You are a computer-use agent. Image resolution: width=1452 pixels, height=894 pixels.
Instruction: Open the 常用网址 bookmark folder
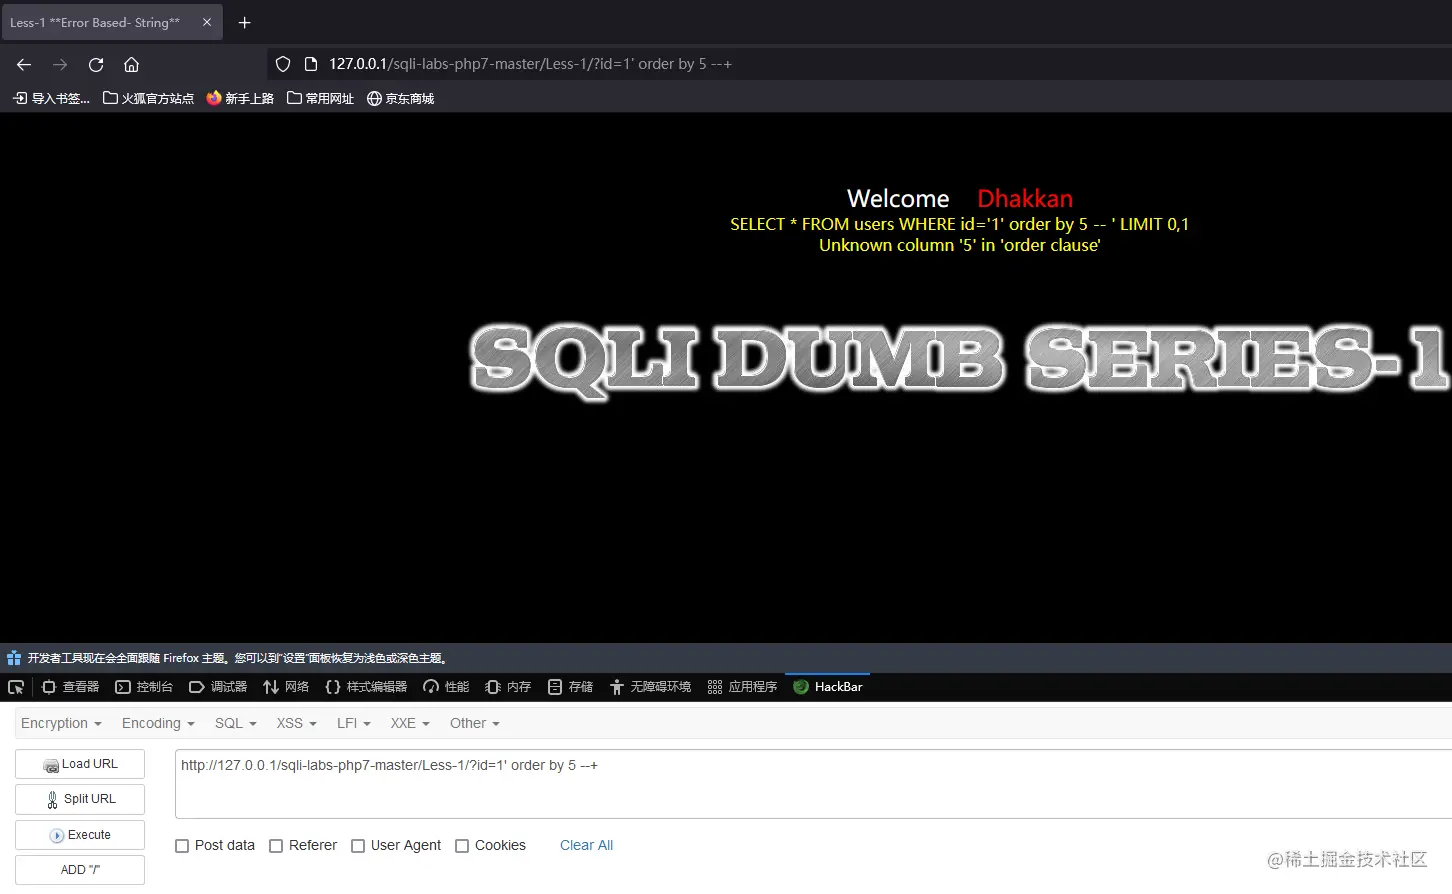320,98
